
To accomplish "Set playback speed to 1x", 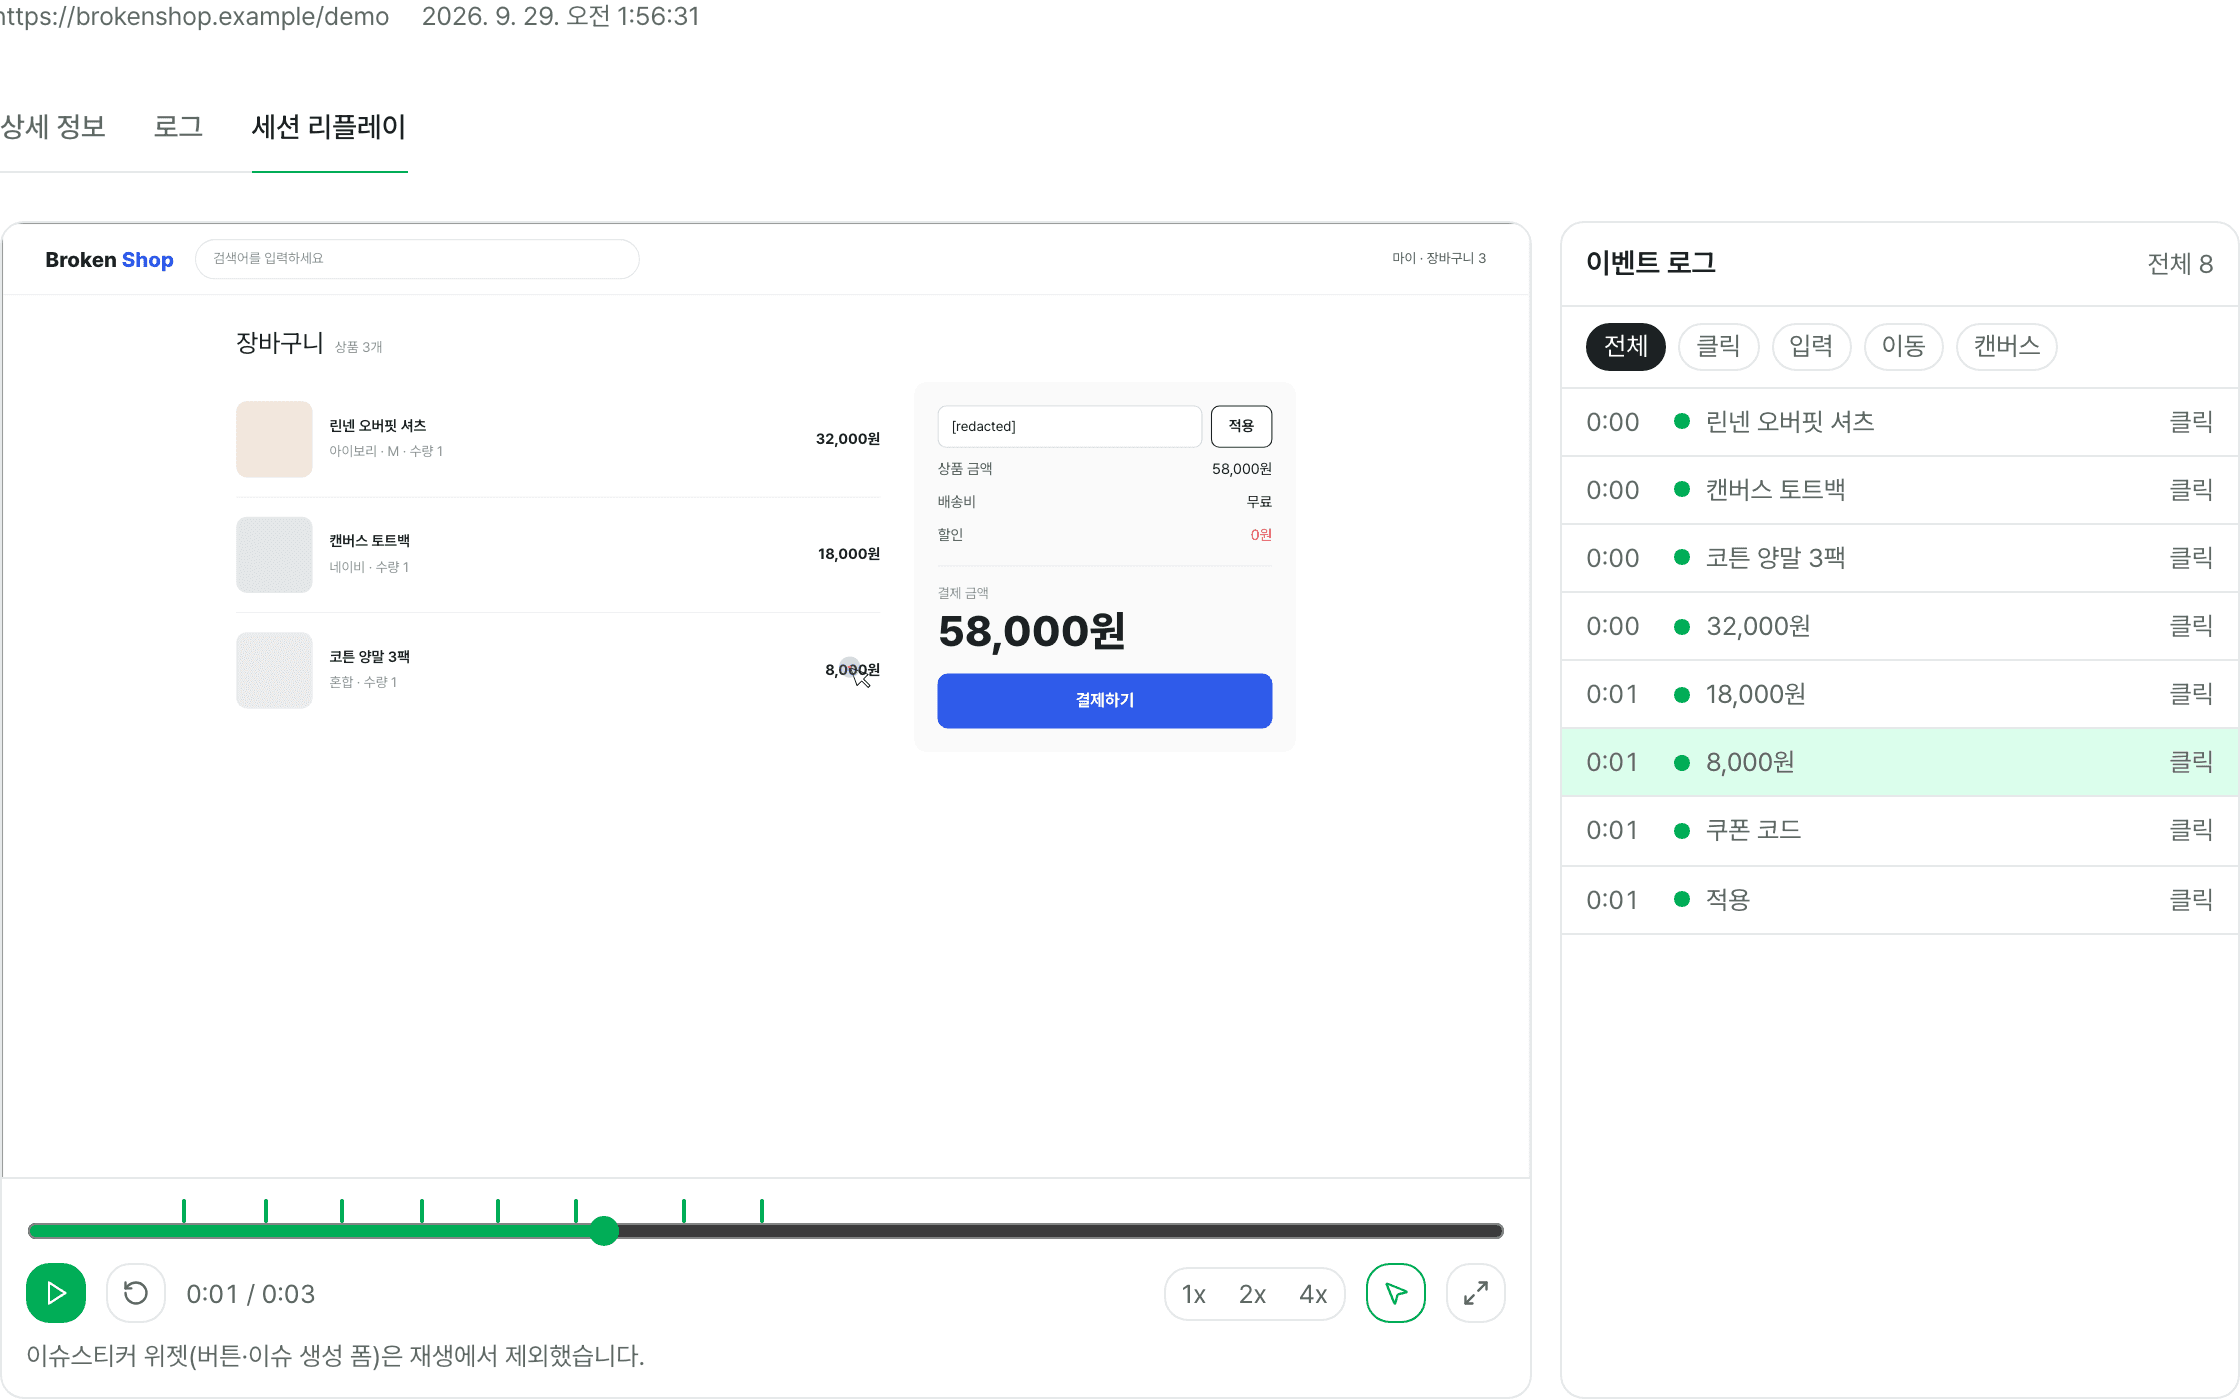I will (x=1193, y=1294).
